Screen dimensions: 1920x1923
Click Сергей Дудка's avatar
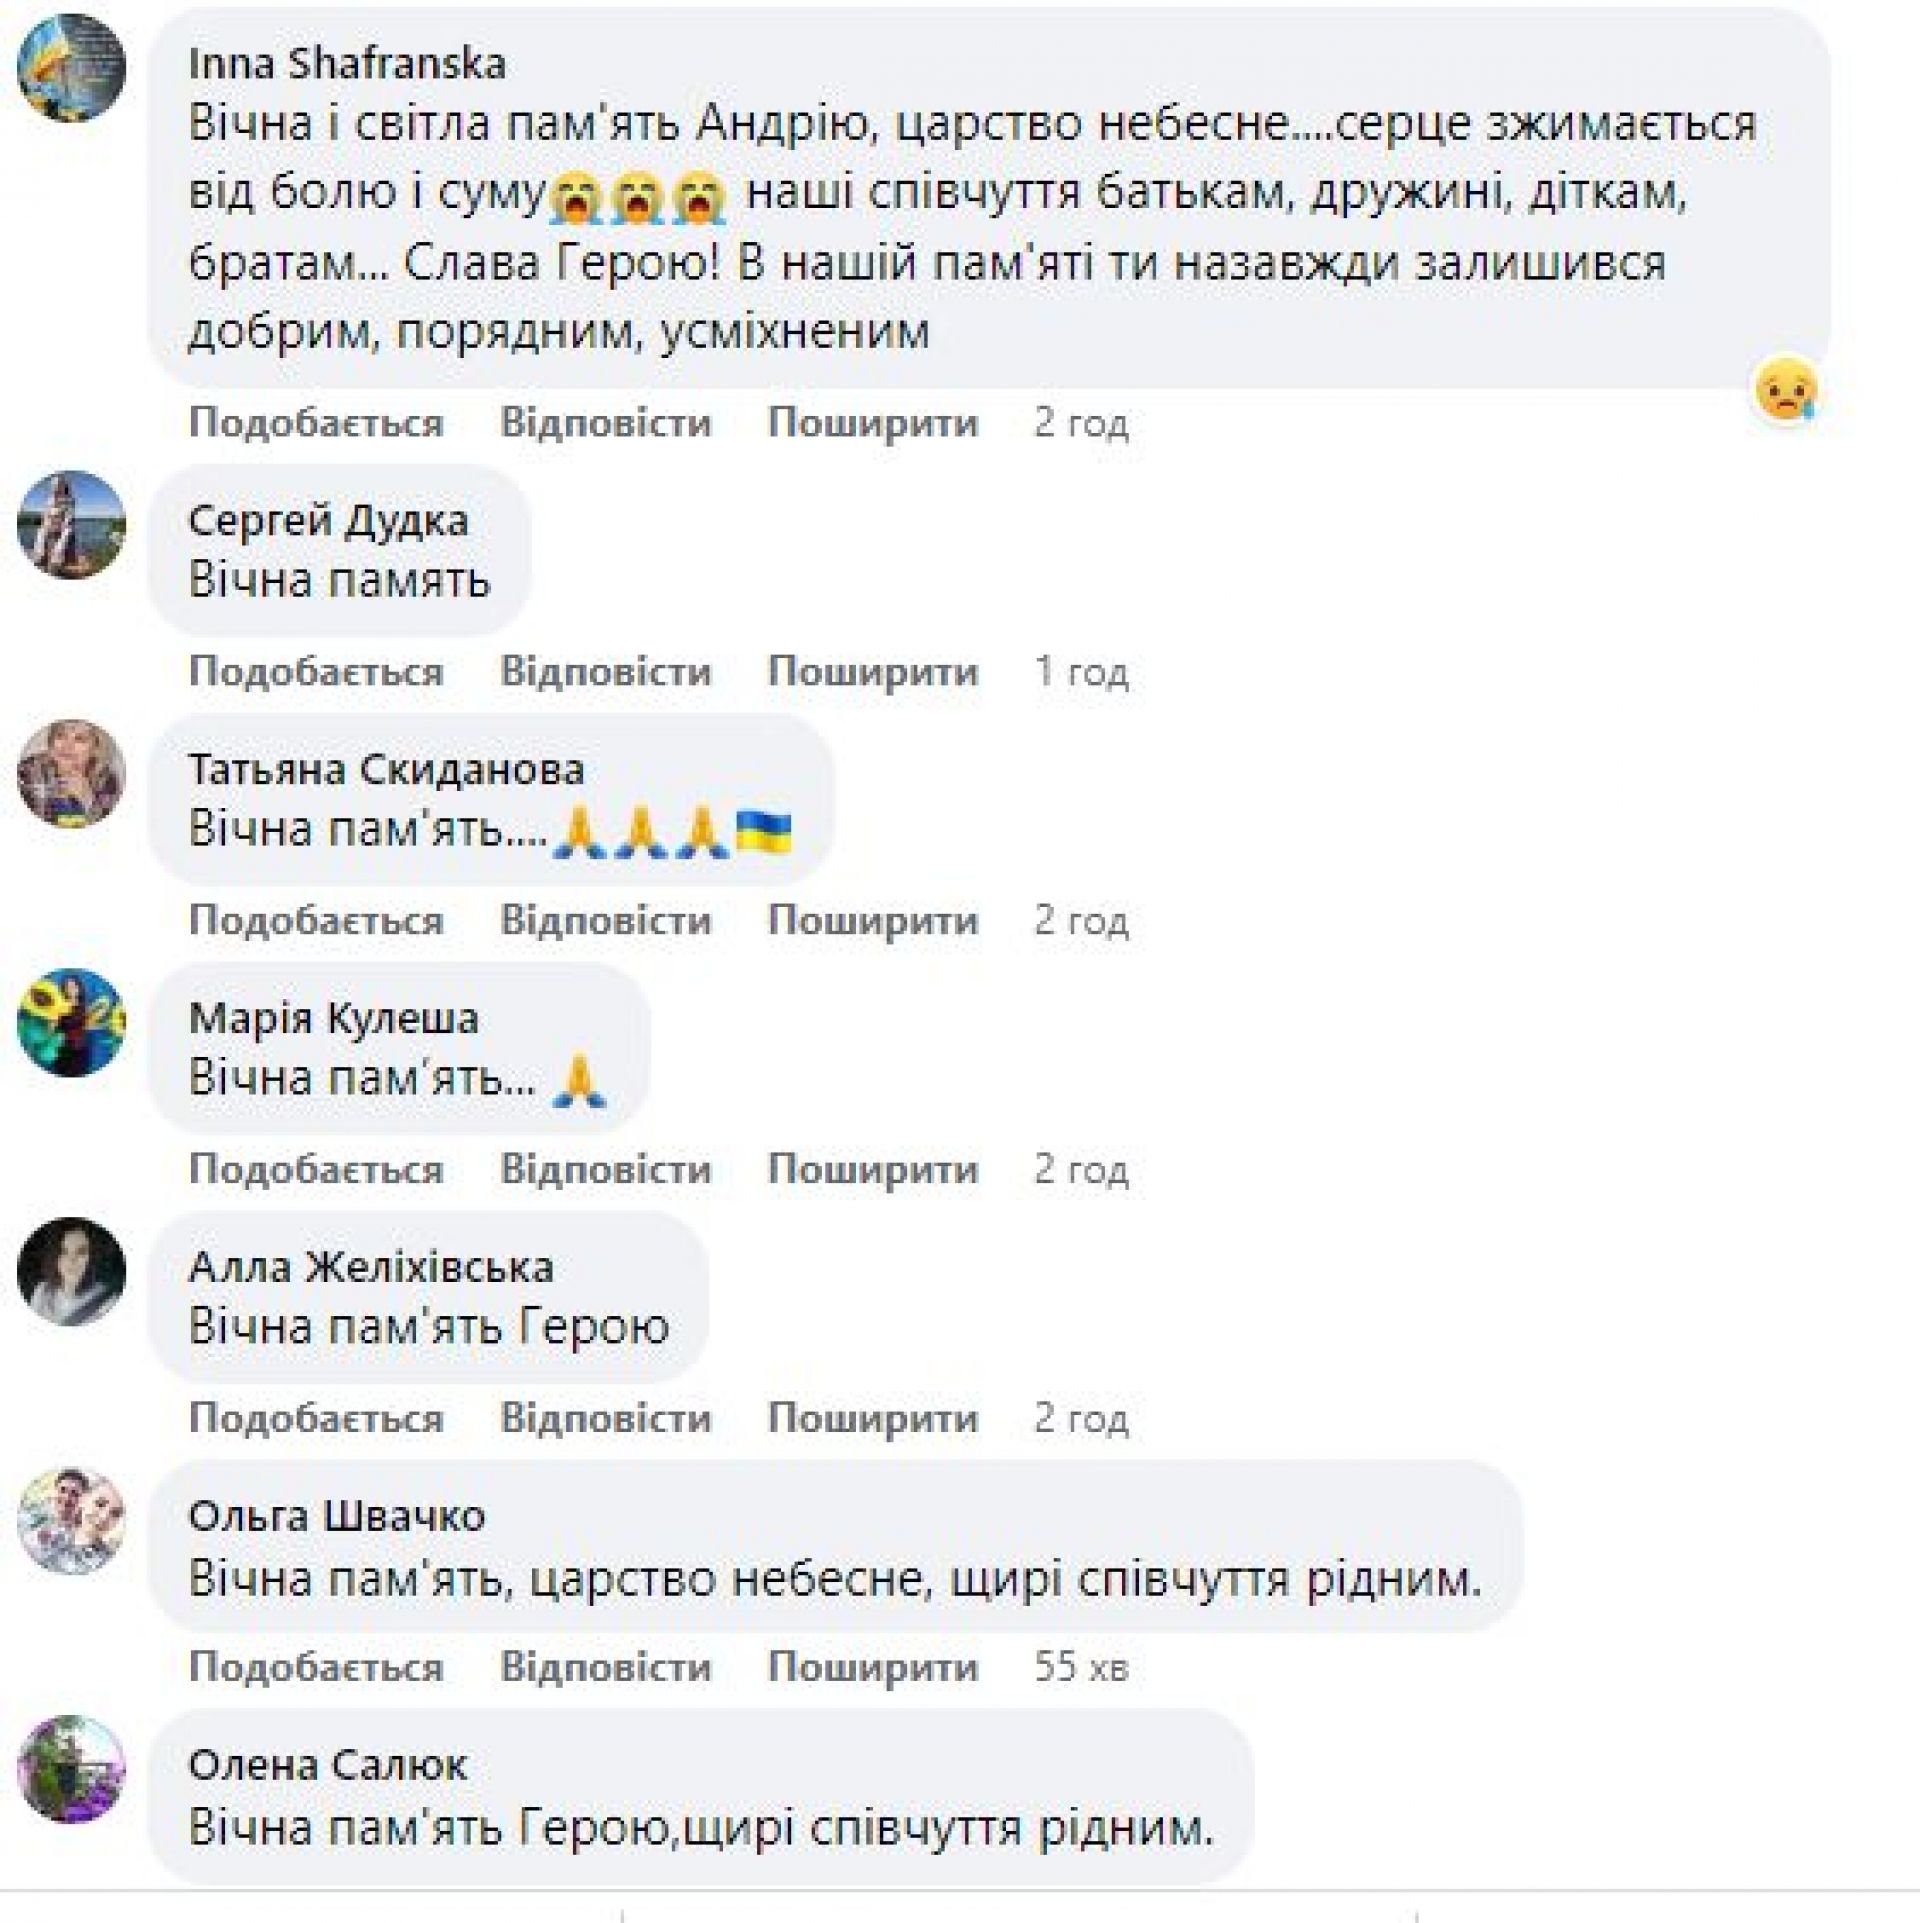click(71, 525)
